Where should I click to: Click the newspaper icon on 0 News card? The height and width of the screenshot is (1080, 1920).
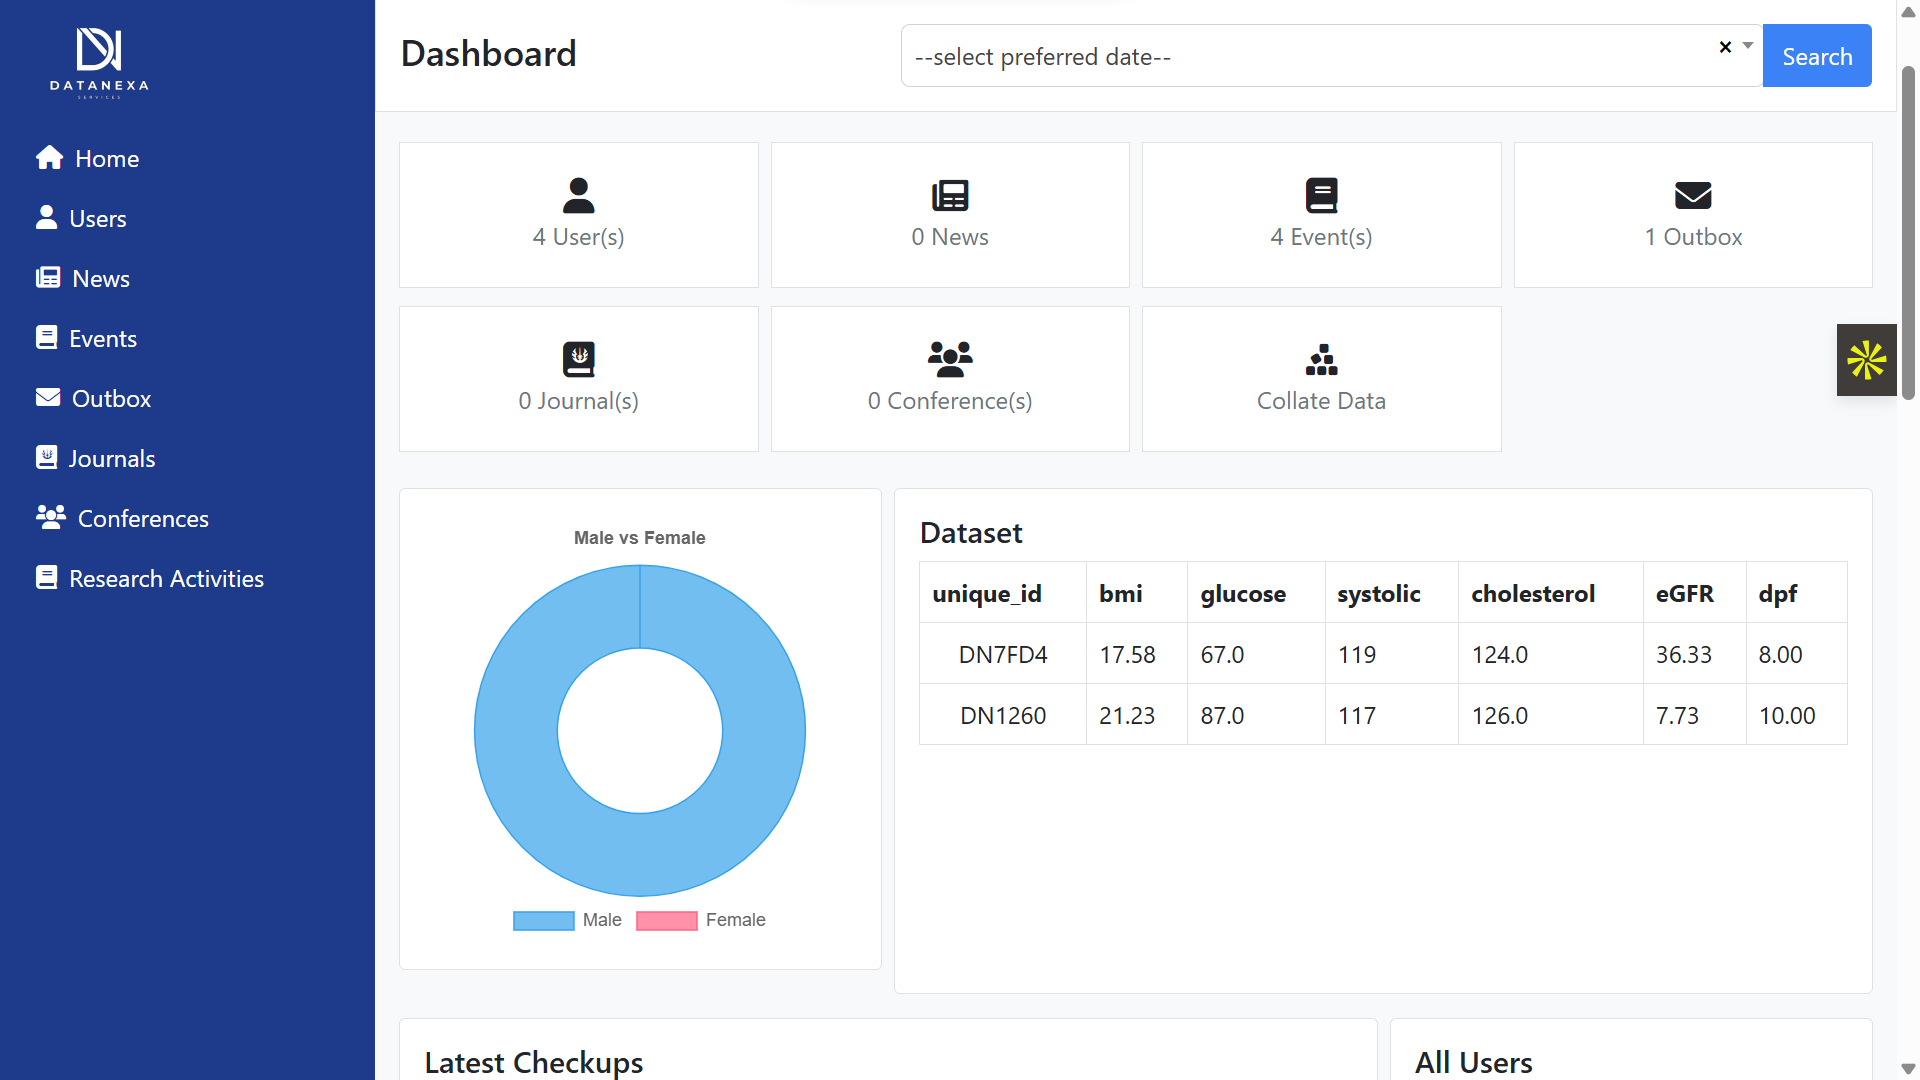(950, 195)
